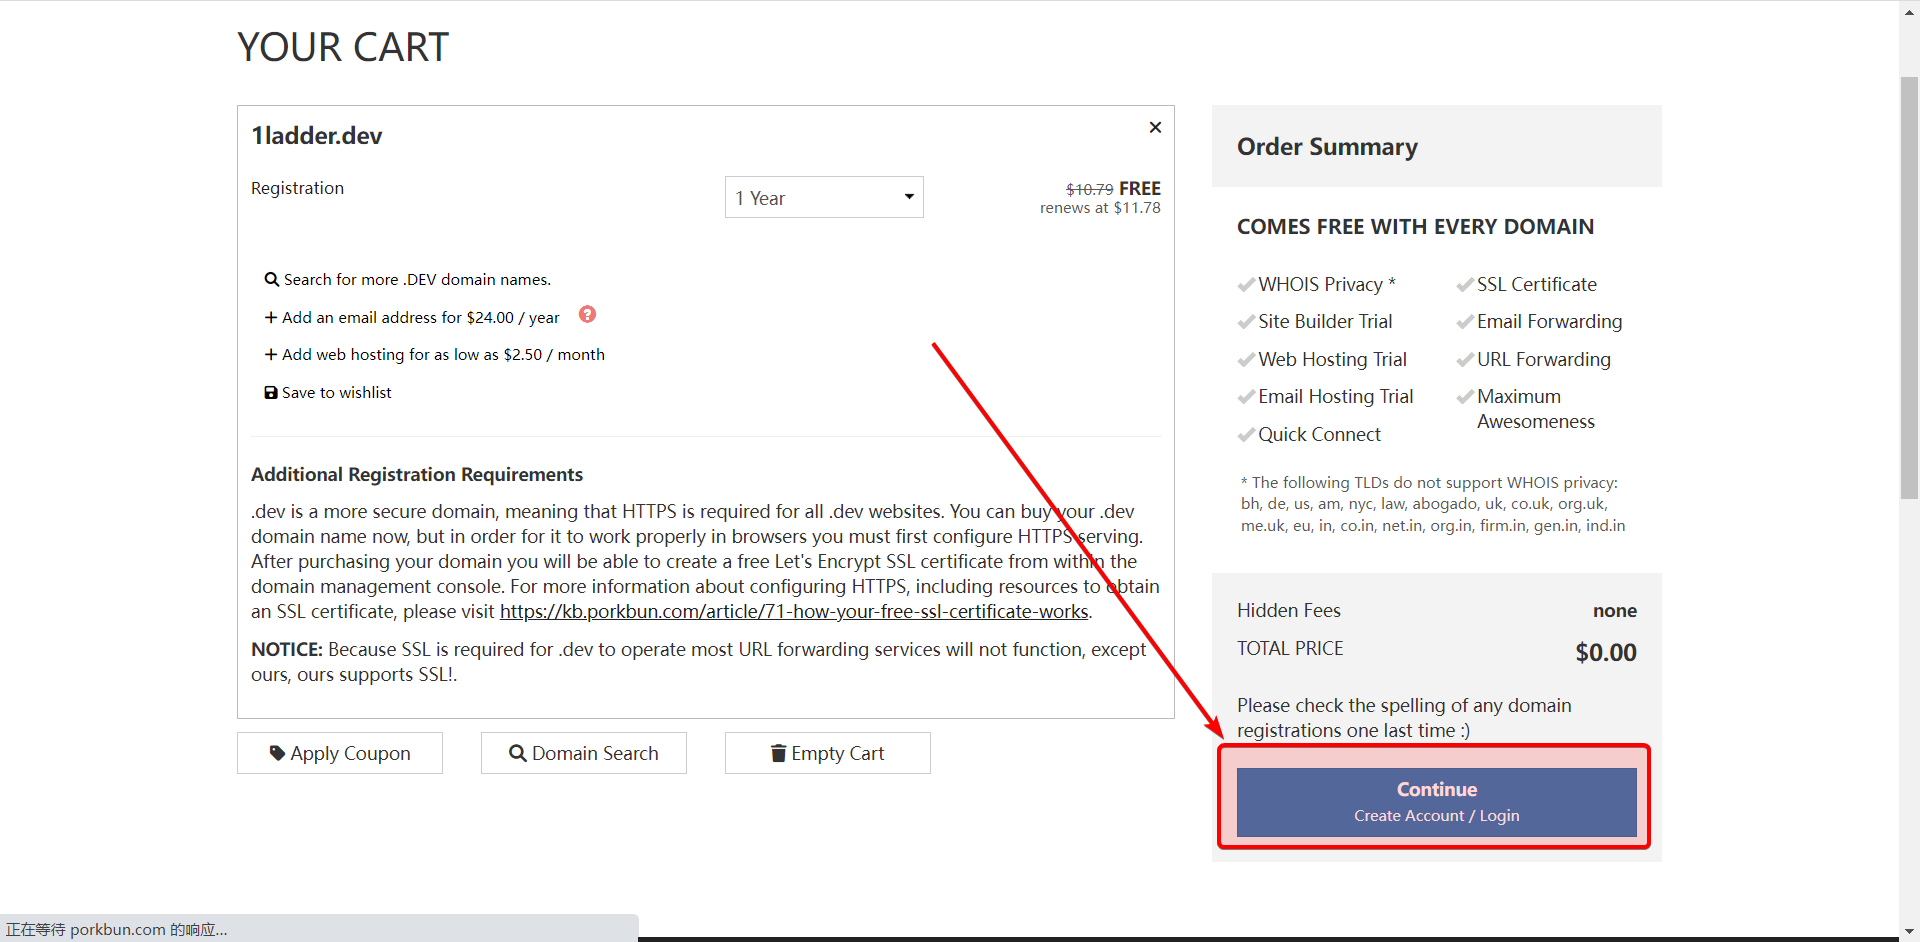Click the scrollbar down arrow
Viewport: 1920px width, 942px height.
(x=1908, y=933)
